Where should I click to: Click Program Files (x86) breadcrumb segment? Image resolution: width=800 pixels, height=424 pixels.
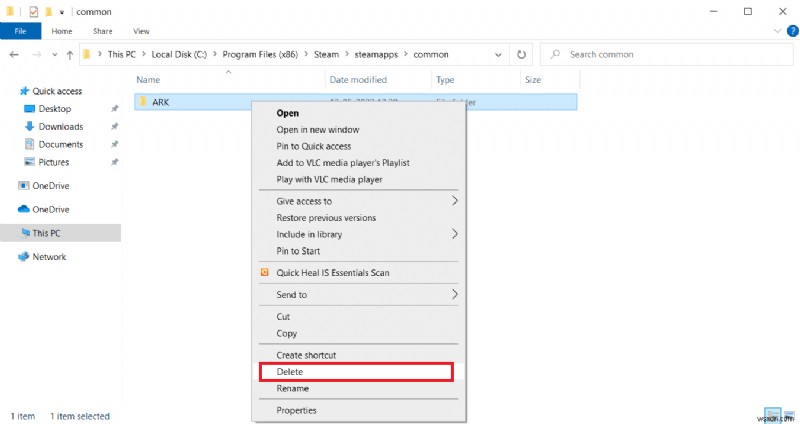click(260, 55)
